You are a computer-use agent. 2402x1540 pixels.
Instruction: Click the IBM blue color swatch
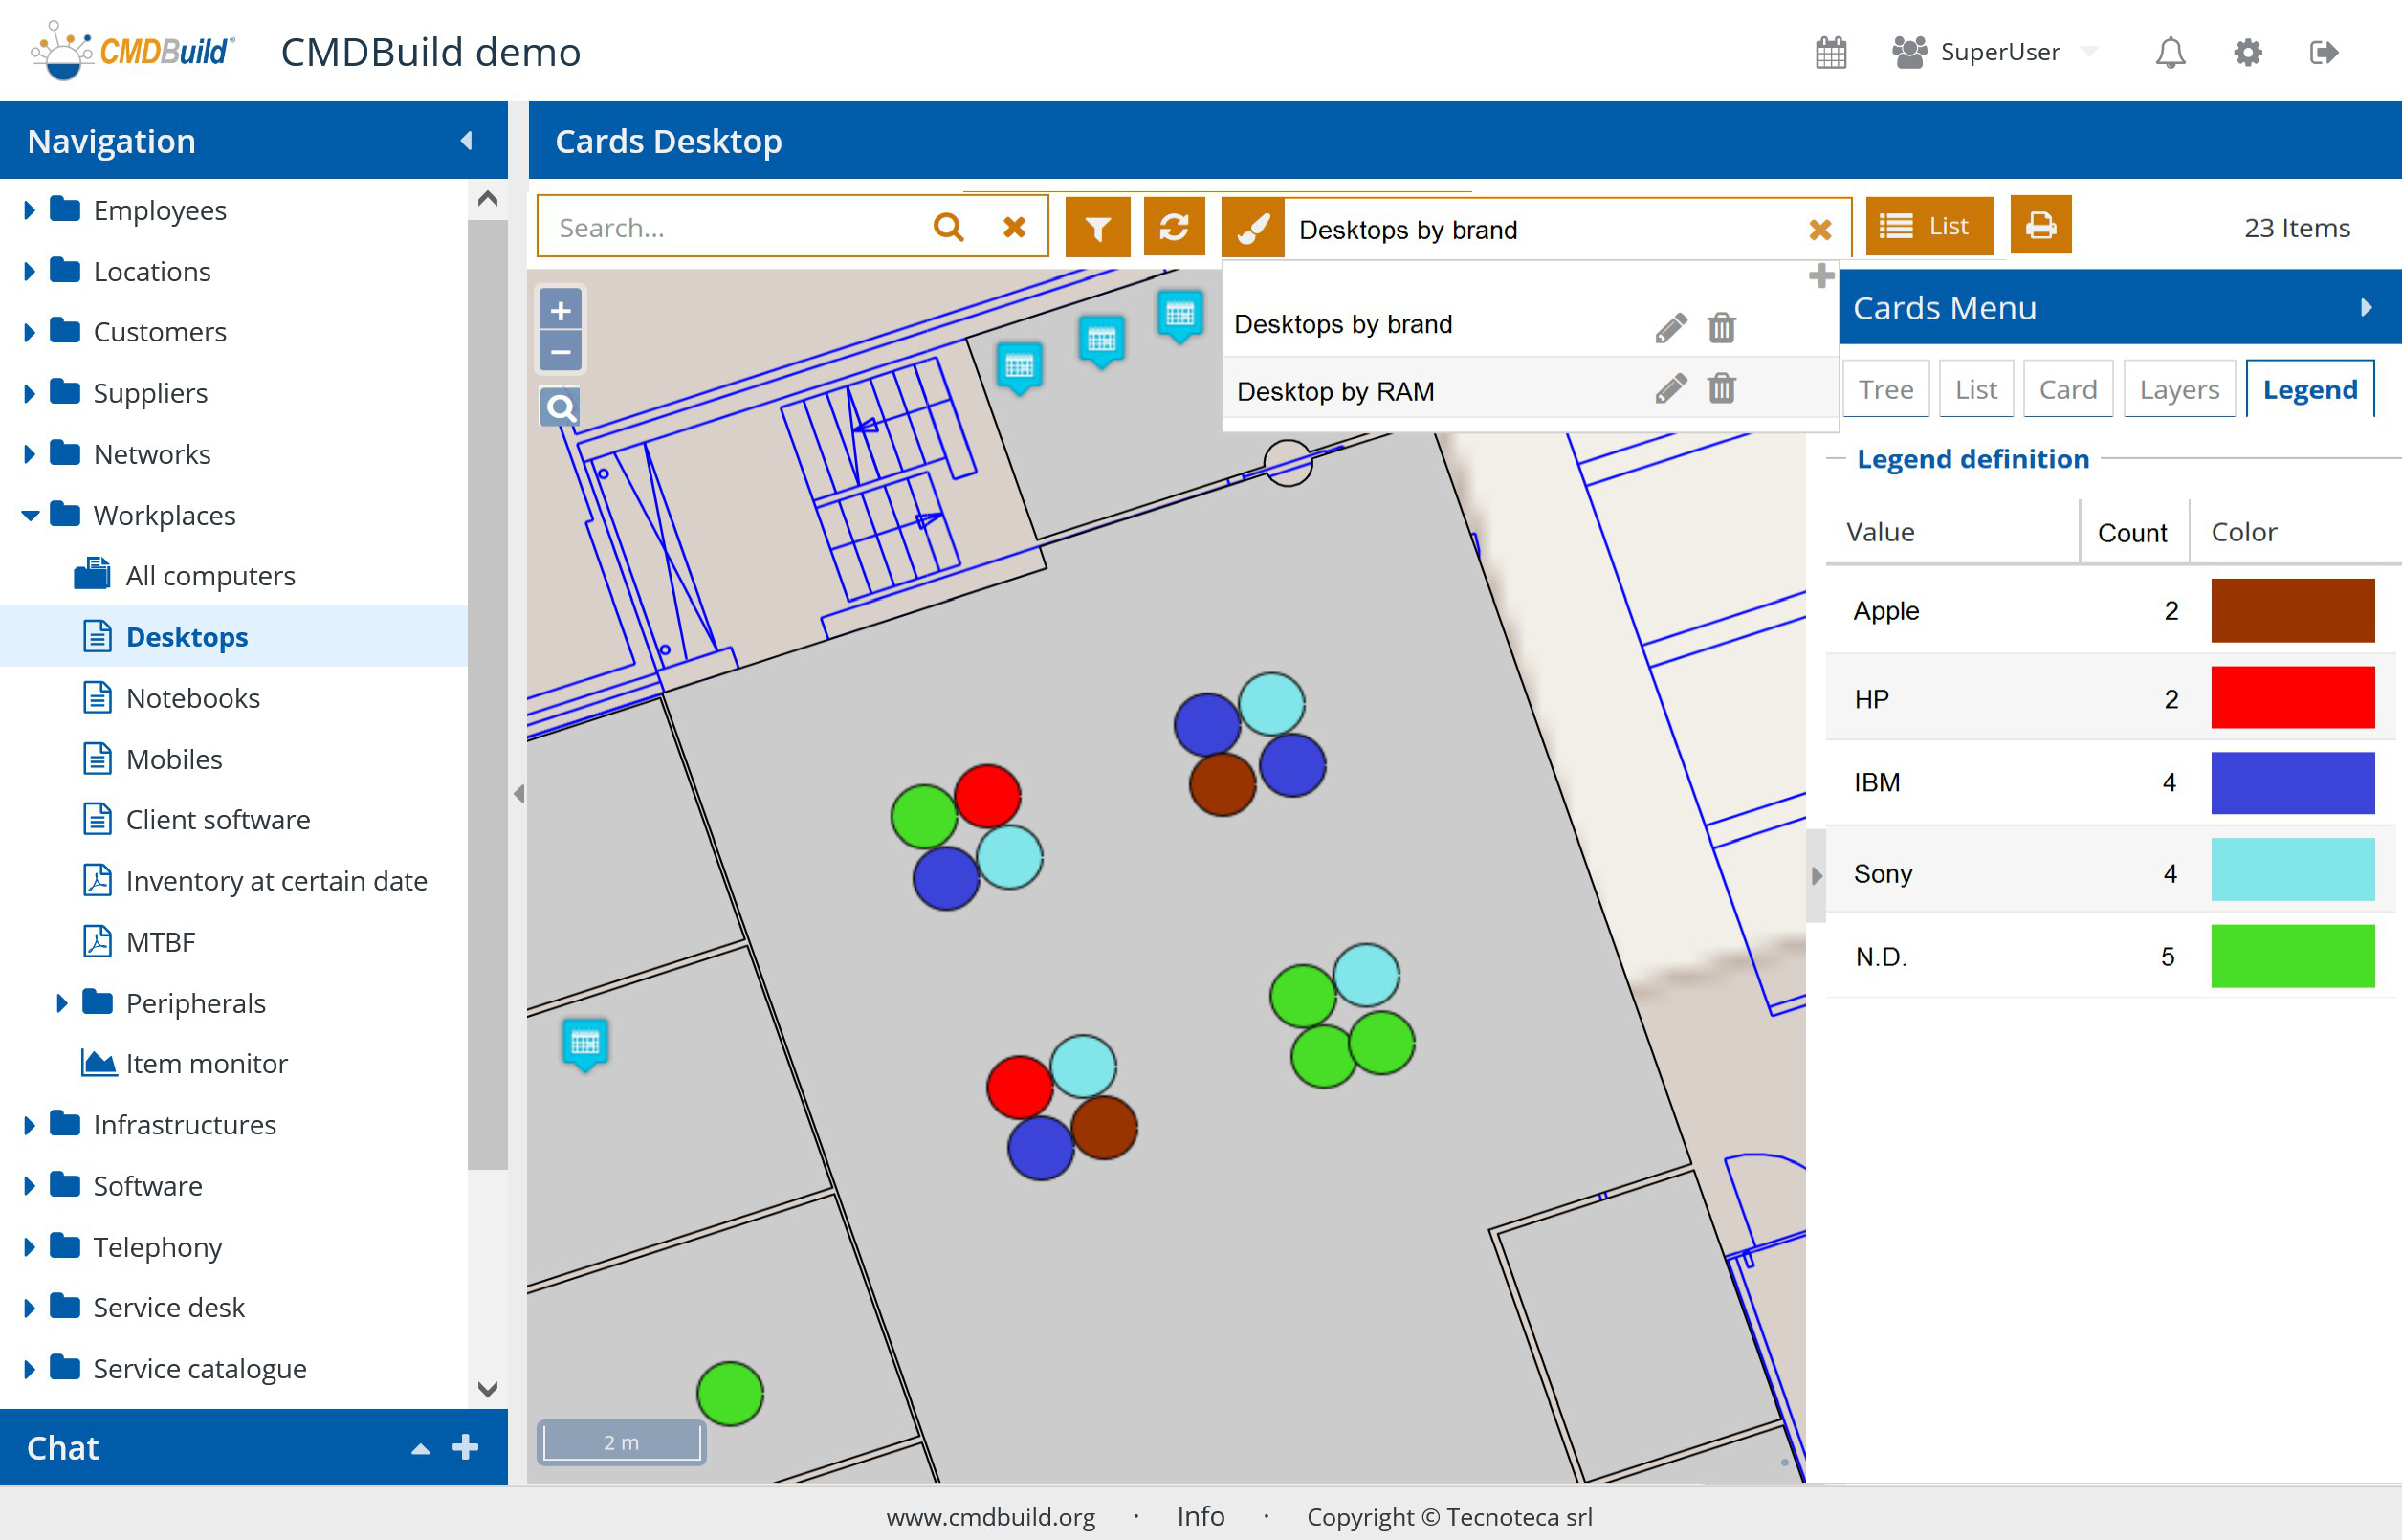click(x=2291, y=783)
